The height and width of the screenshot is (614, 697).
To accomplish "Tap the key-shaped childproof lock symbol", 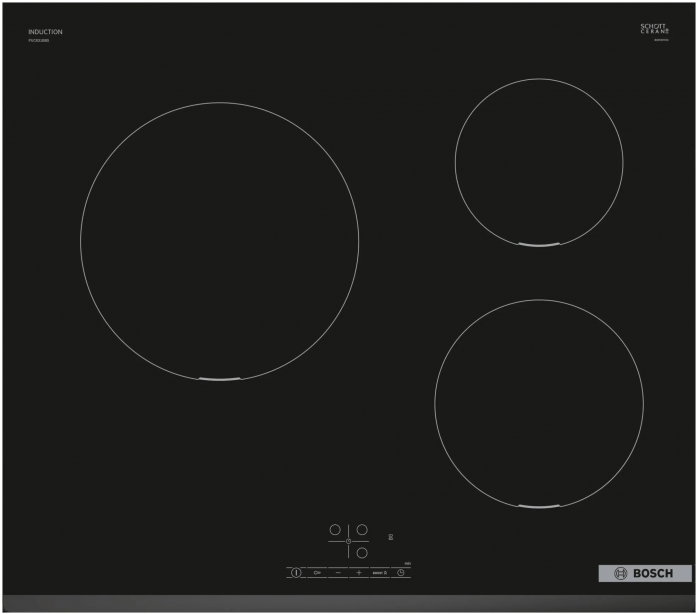I will point(317,573).
